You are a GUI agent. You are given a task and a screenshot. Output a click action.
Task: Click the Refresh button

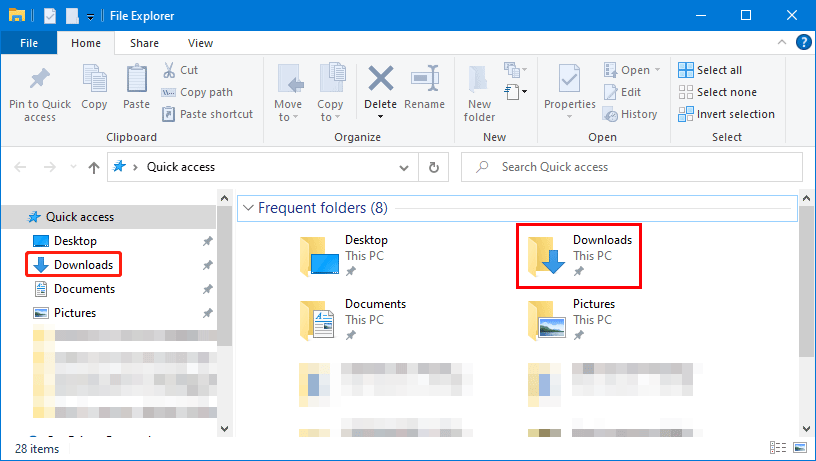[x=434, y=167]
